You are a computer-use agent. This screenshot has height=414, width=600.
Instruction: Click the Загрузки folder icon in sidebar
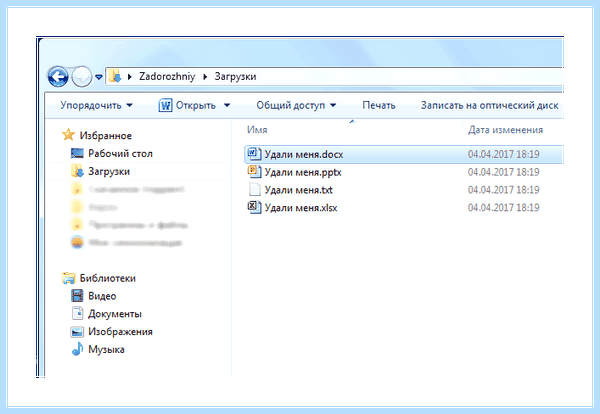(77, 171)
